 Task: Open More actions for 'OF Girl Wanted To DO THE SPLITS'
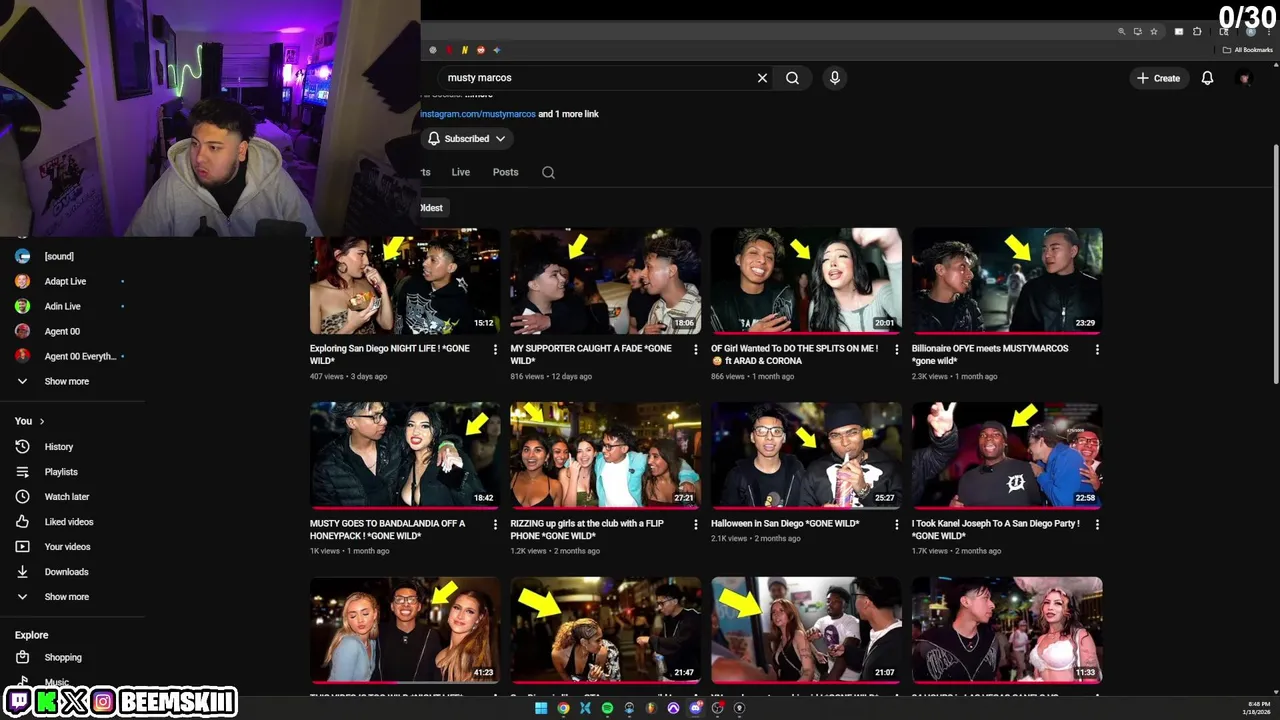coord(896,350)
